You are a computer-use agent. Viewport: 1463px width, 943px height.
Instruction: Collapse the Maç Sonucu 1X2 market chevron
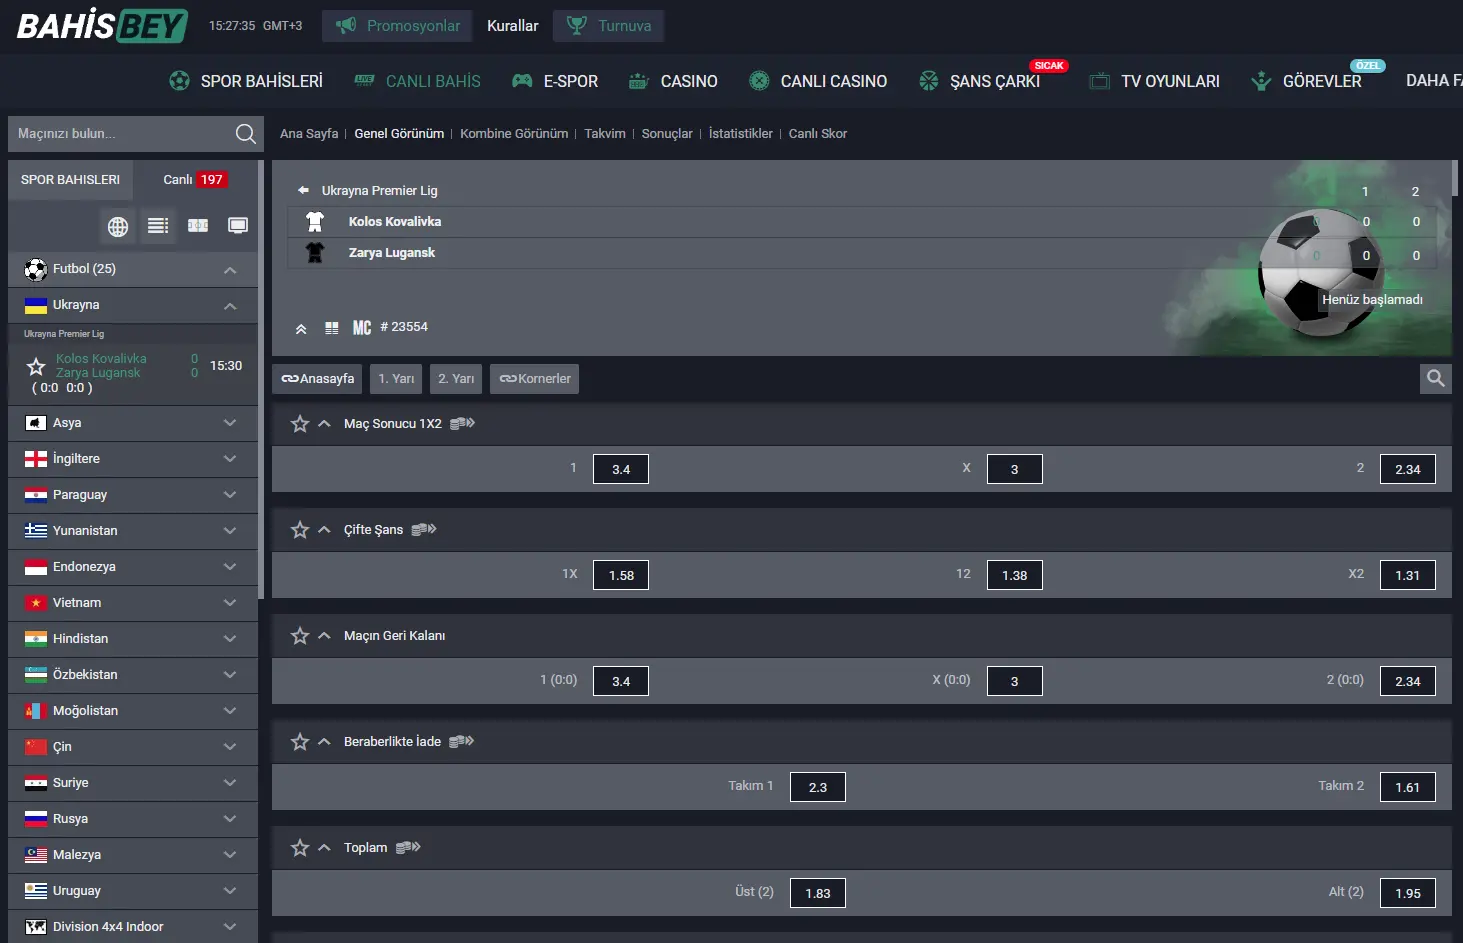(324, 424)
